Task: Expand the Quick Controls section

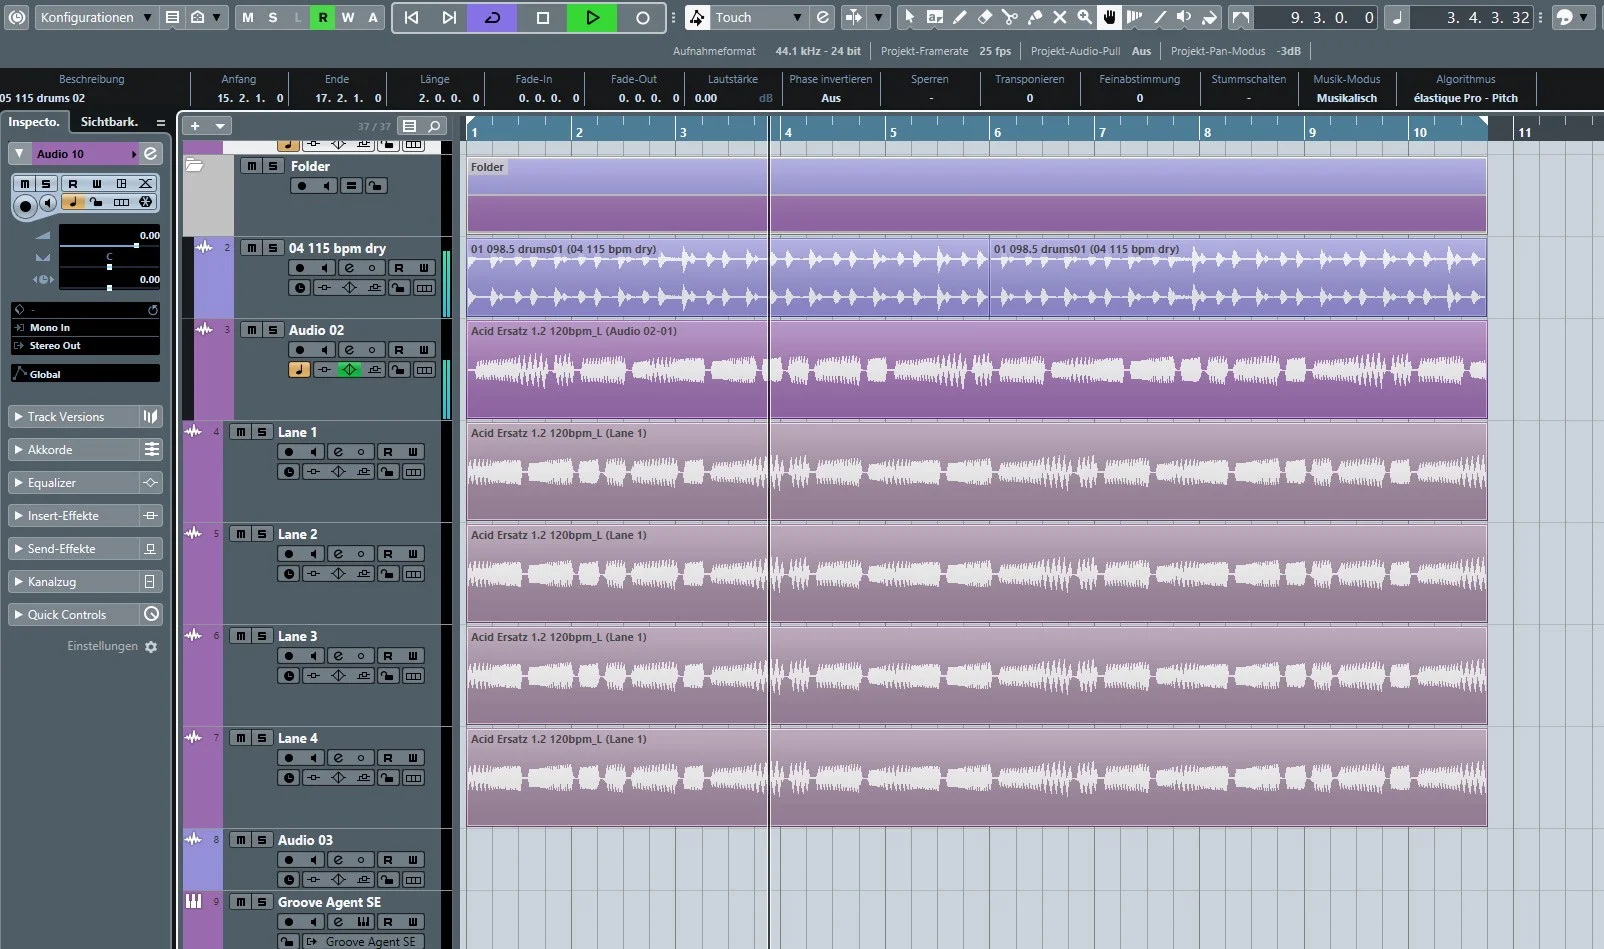Action: [72, 615]
